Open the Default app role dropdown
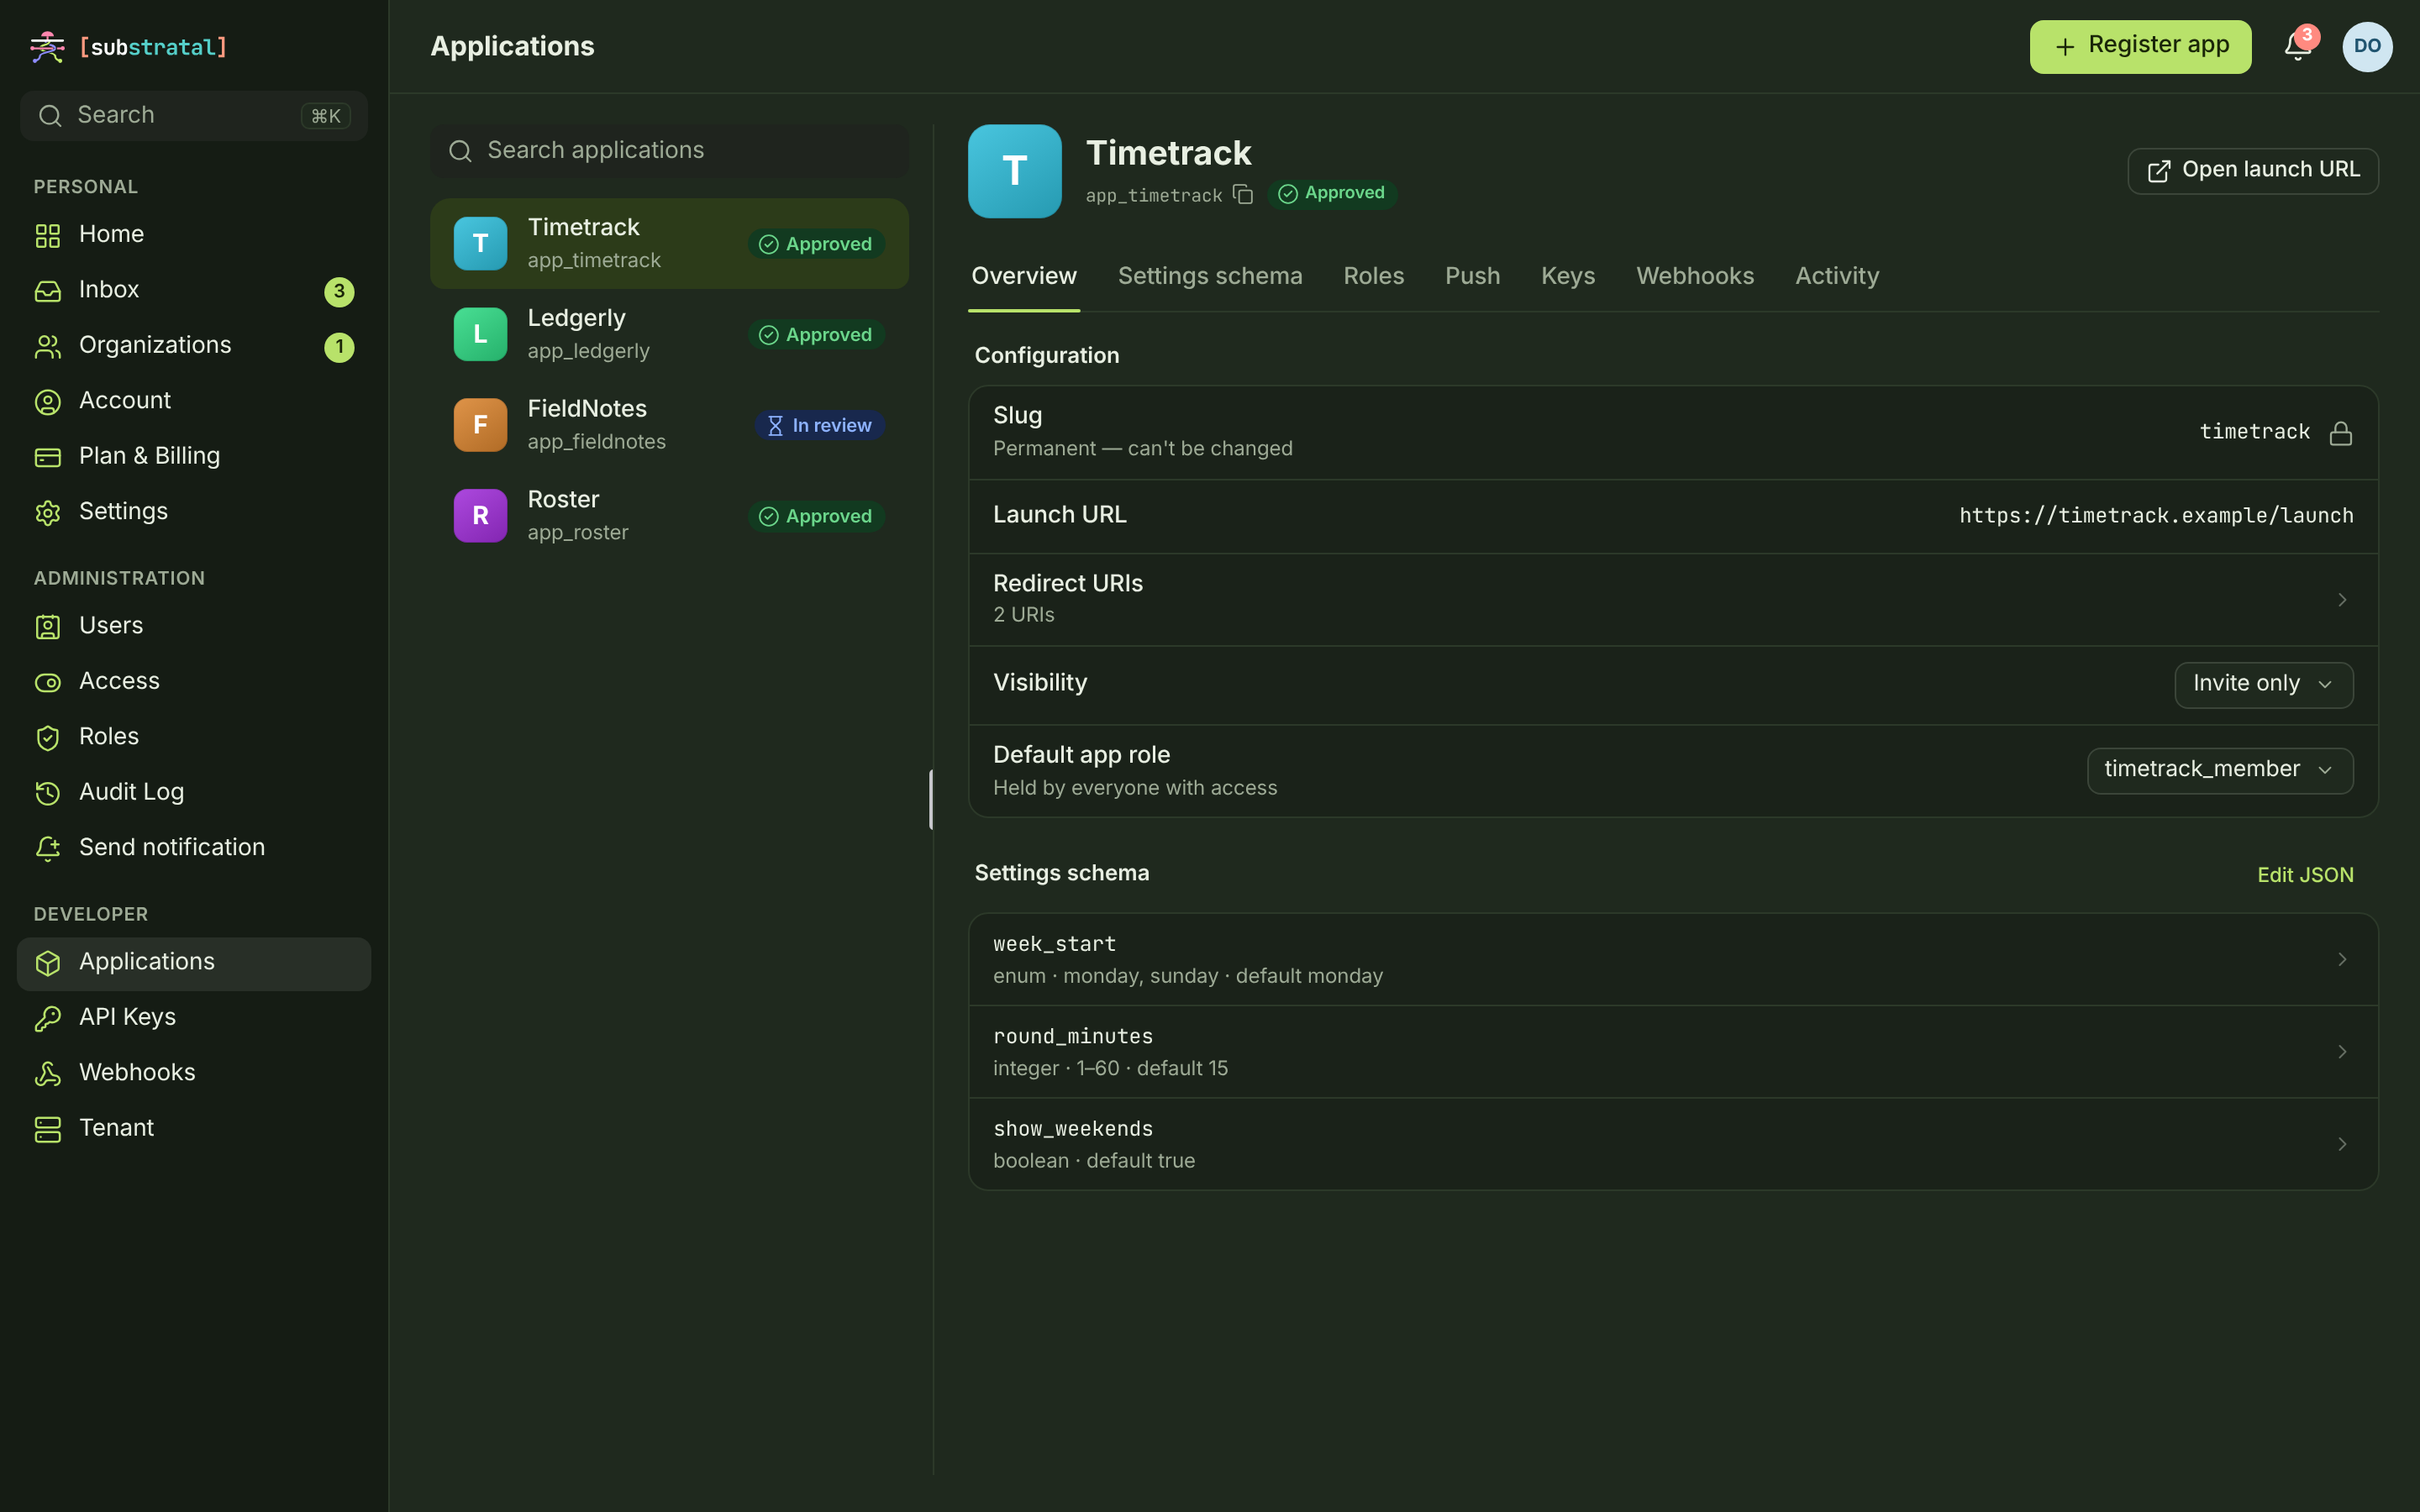The width and height of the screenshot is (2420, 1512). pos(2219,770)
